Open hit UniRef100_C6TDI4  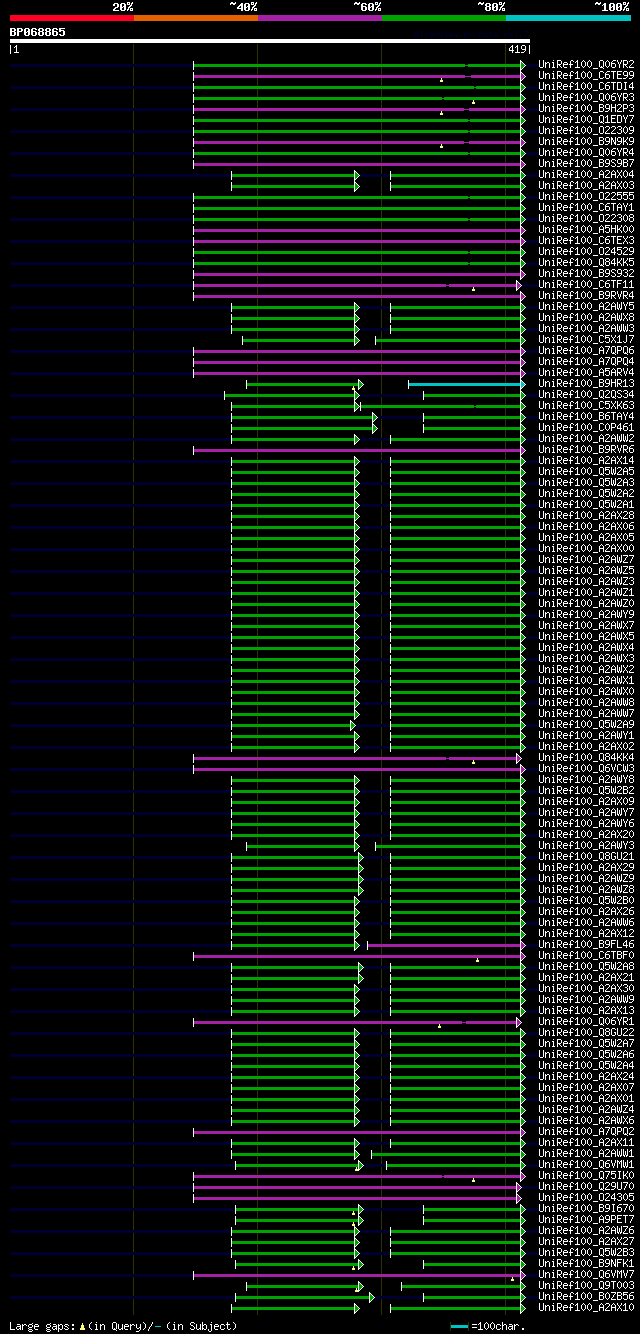pos(586,87)
